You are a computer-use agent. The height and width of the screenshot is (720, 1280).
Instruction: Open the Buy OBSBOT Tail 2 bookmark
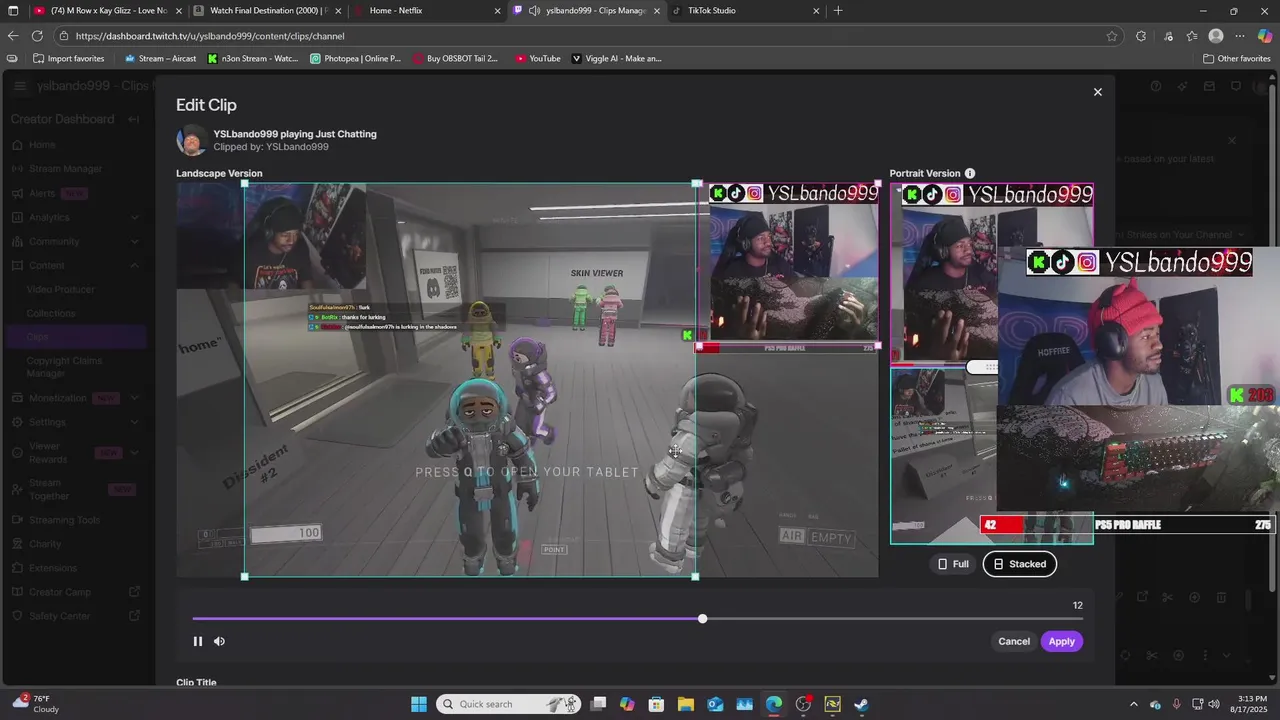[455, 59]
